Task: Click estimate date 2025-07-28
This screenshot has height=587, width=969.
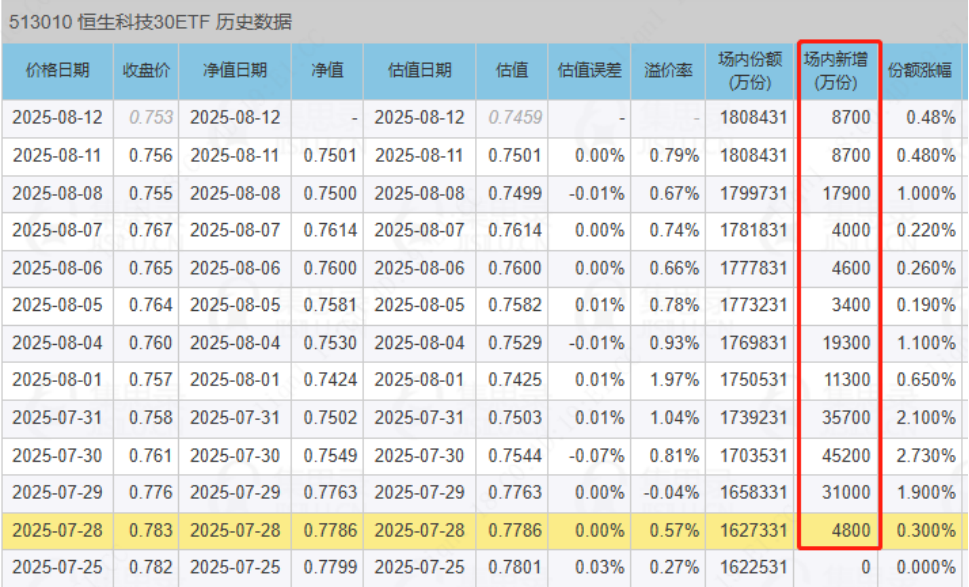Action: click(420, 531)
